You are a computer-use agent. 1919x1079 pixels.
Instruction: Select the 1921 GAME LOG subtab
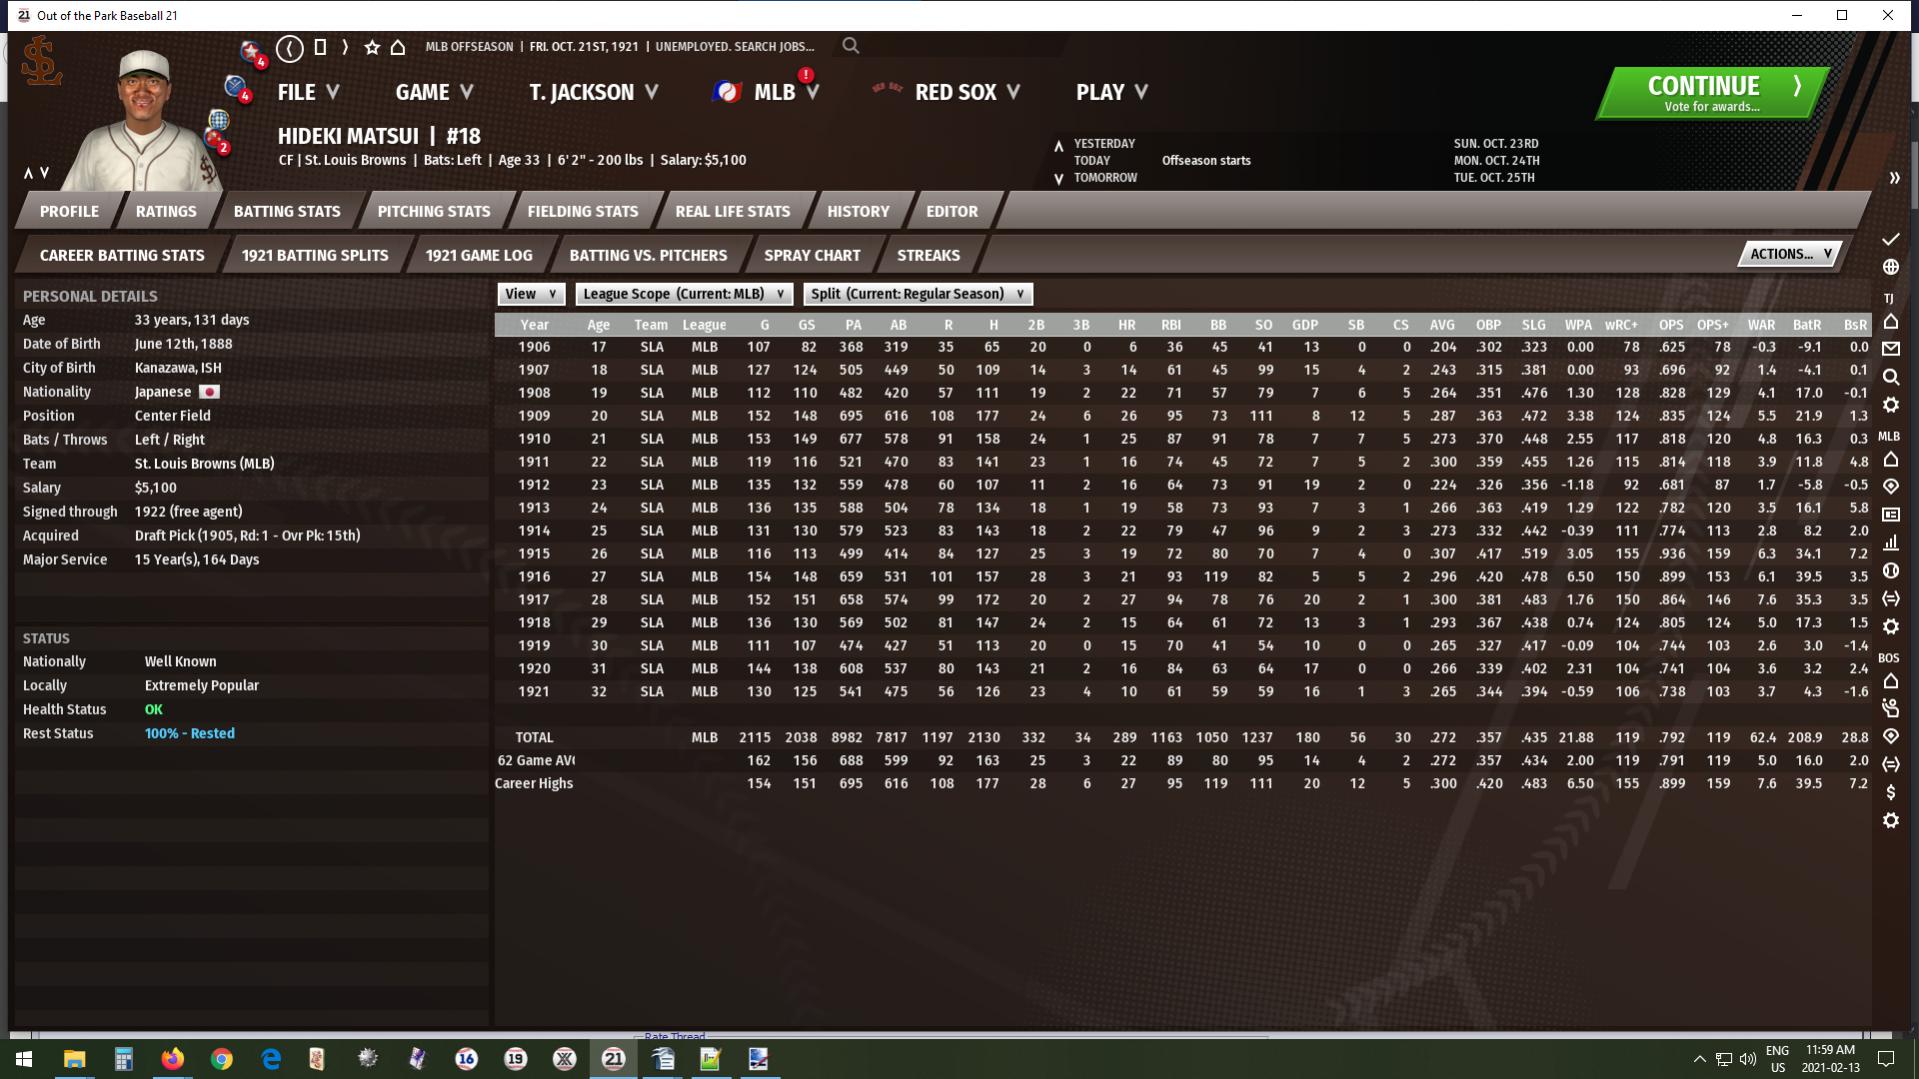[479, 255]
